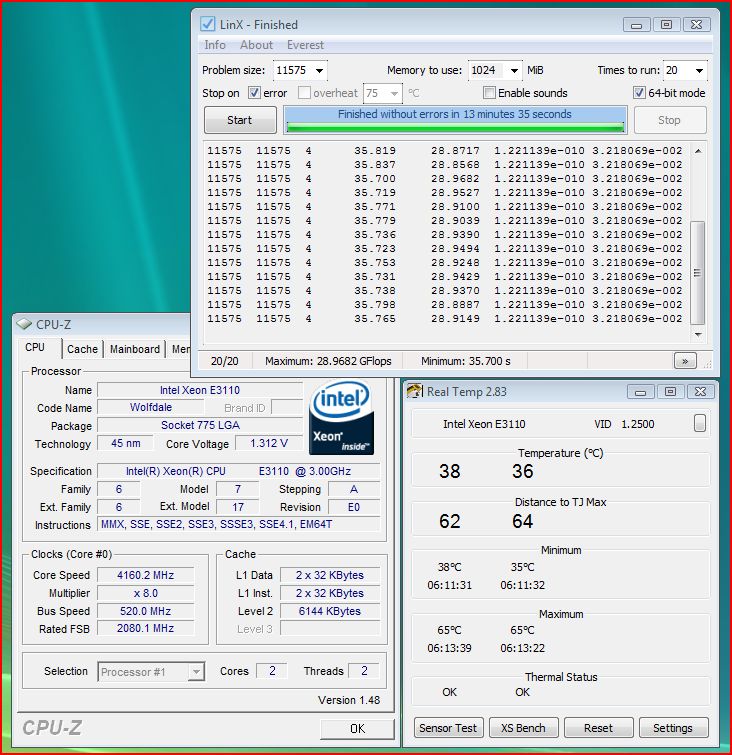Viewport: 732px width, 755px height.
Task: Click scroll up arrow in LinX results
Action: click(x=698, y=151)
